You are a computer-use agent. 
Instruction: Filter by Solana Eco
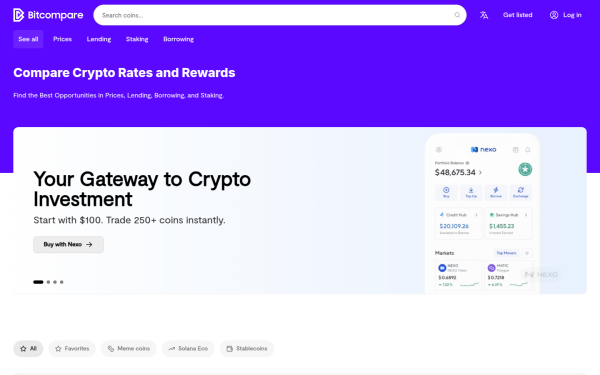pyautogui.click(x=188, y=349)
